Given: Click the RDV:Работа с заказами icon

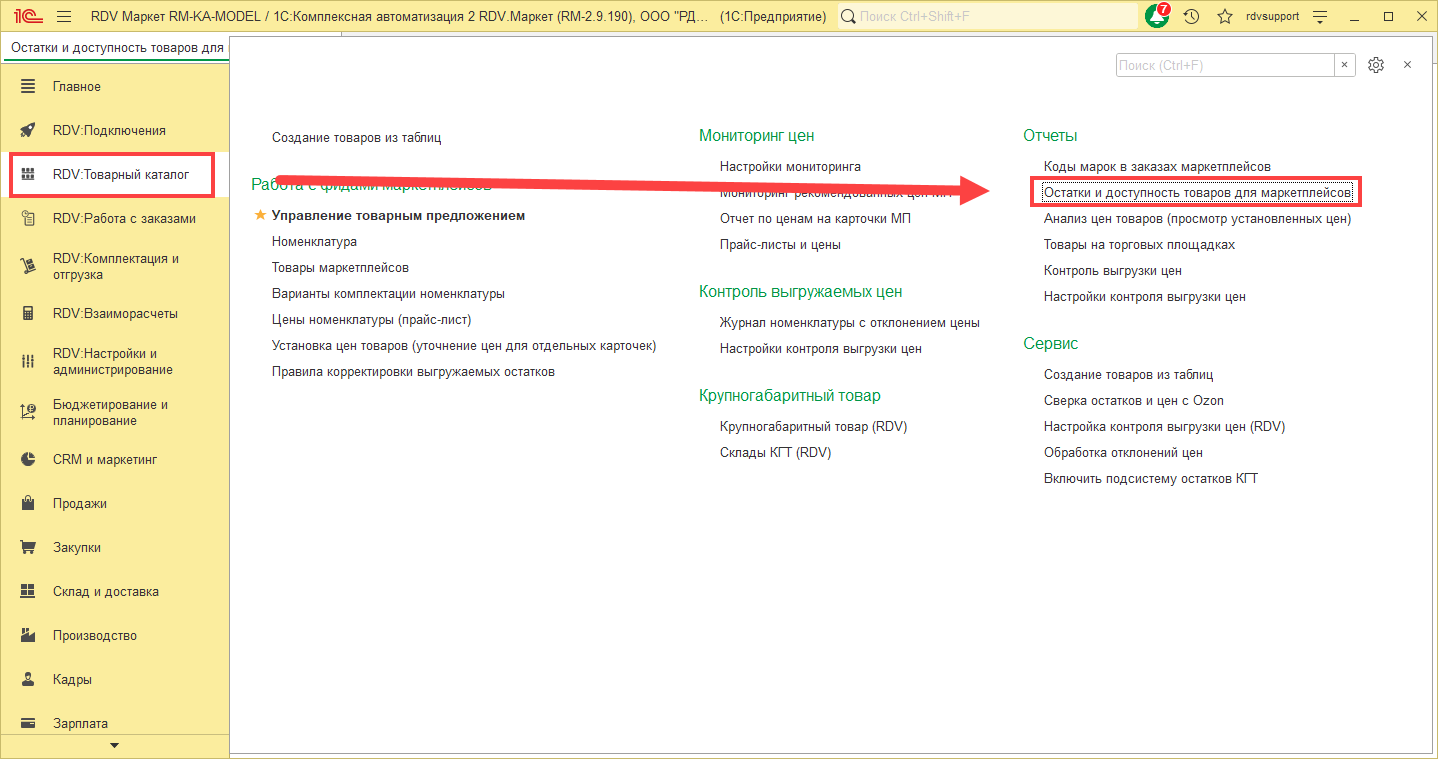Looking at the screenshot, I should [x=28, y=218].
